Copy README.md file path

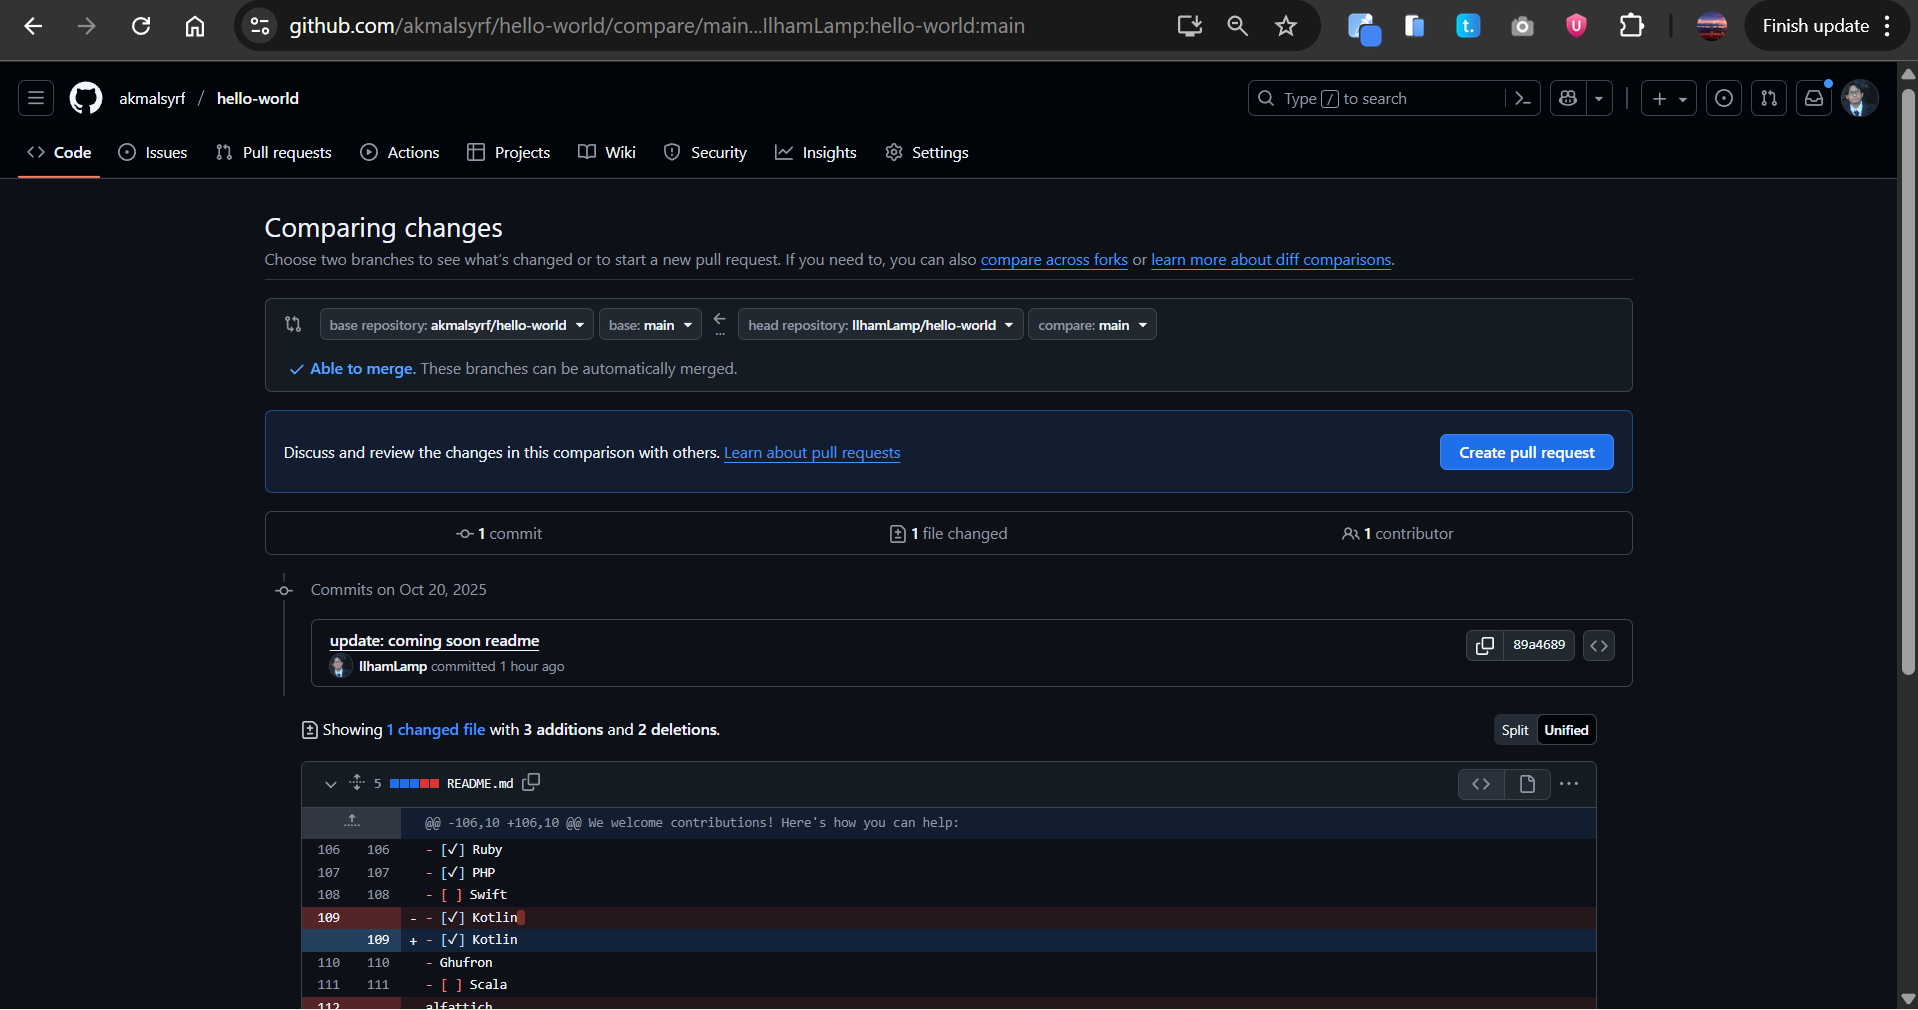[x=531, y=782]
